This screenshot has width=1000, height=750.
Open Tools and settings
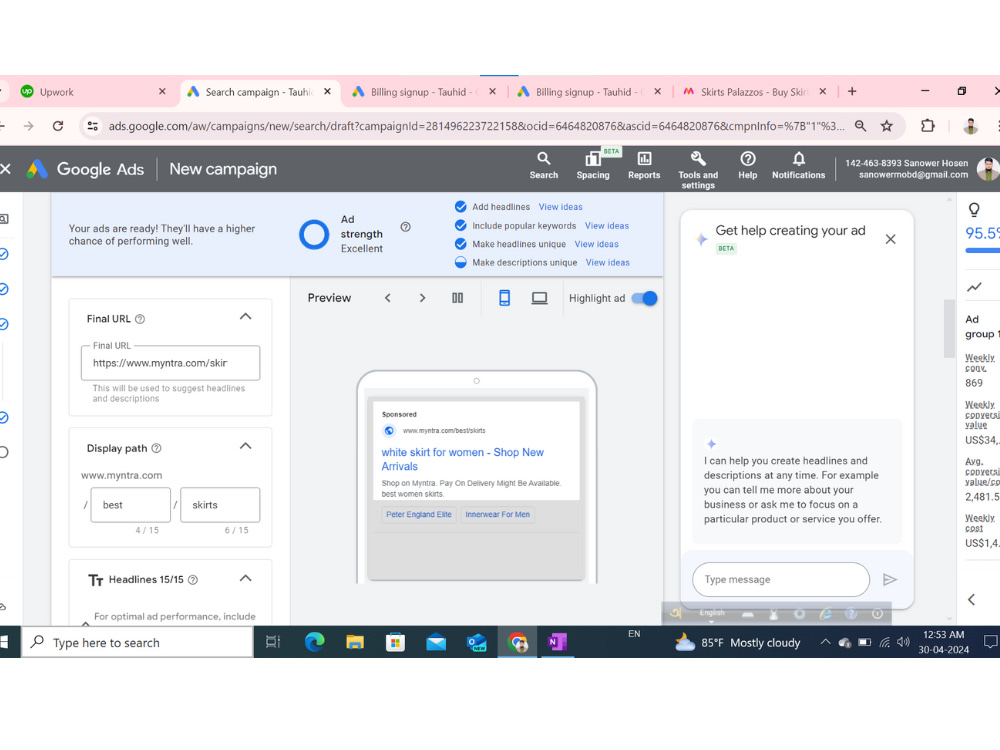click(698, 170)
